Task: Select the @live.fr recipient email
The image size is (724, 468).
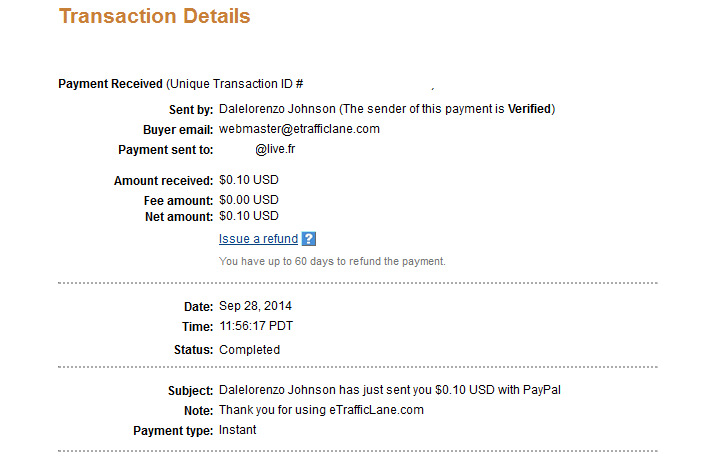Action: point(275,149)
